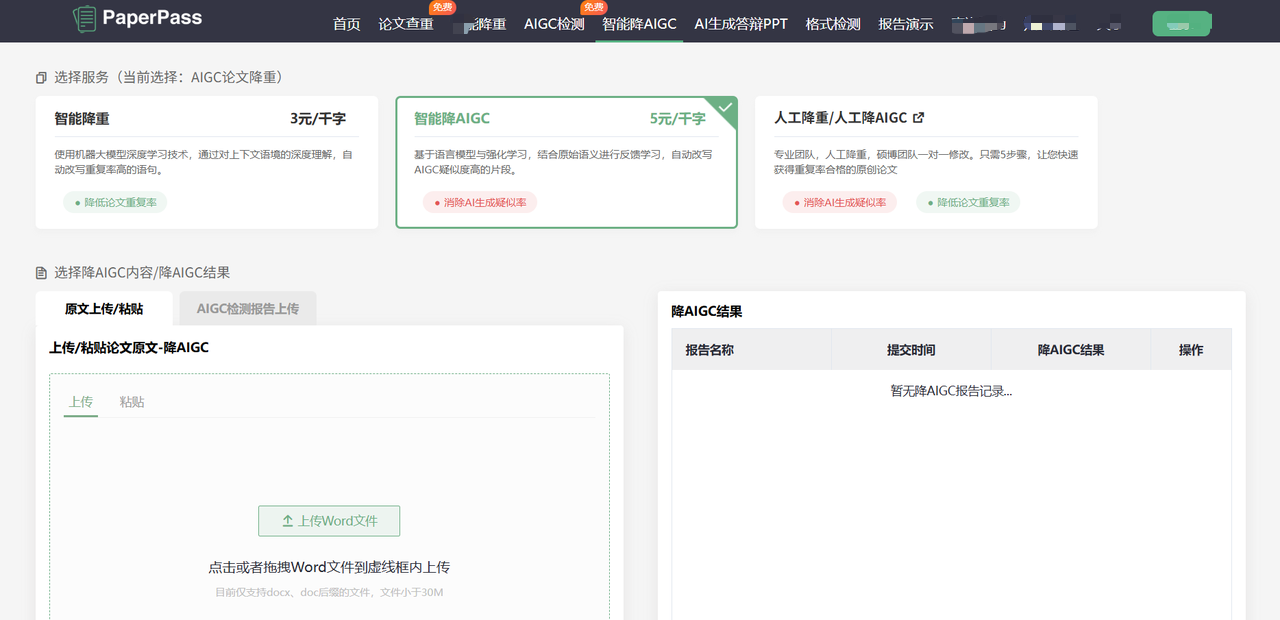Click the 3元/千字 price text
Screen dimensions: 1280x620
(318, 118)
